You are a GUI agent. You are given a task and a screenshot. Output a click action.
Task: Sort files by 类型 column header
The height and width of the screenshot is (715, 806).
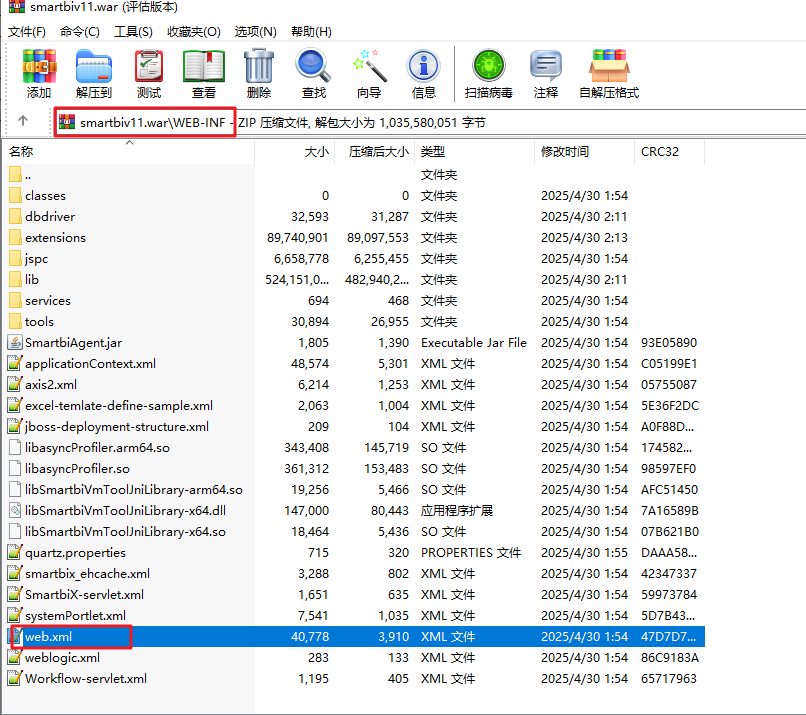[474, 152]
